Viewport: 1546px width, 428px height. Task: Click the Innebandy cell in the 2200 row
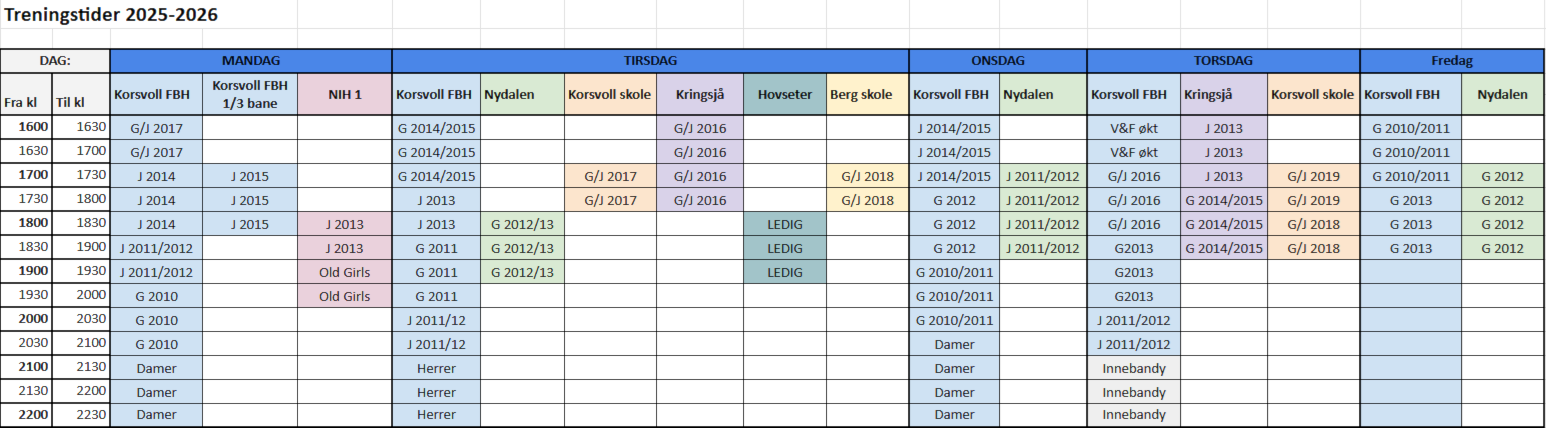(1133, 416)
